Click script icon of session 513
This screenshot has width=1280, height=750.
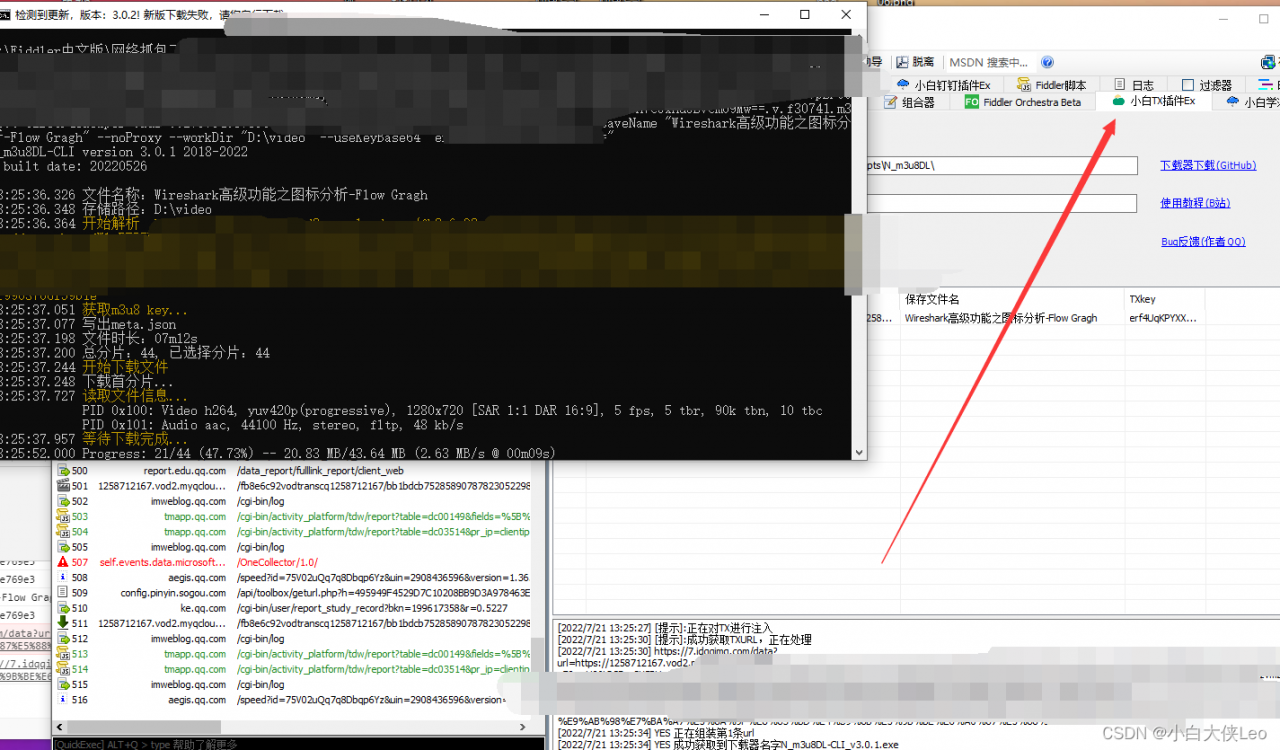[62, 654]
